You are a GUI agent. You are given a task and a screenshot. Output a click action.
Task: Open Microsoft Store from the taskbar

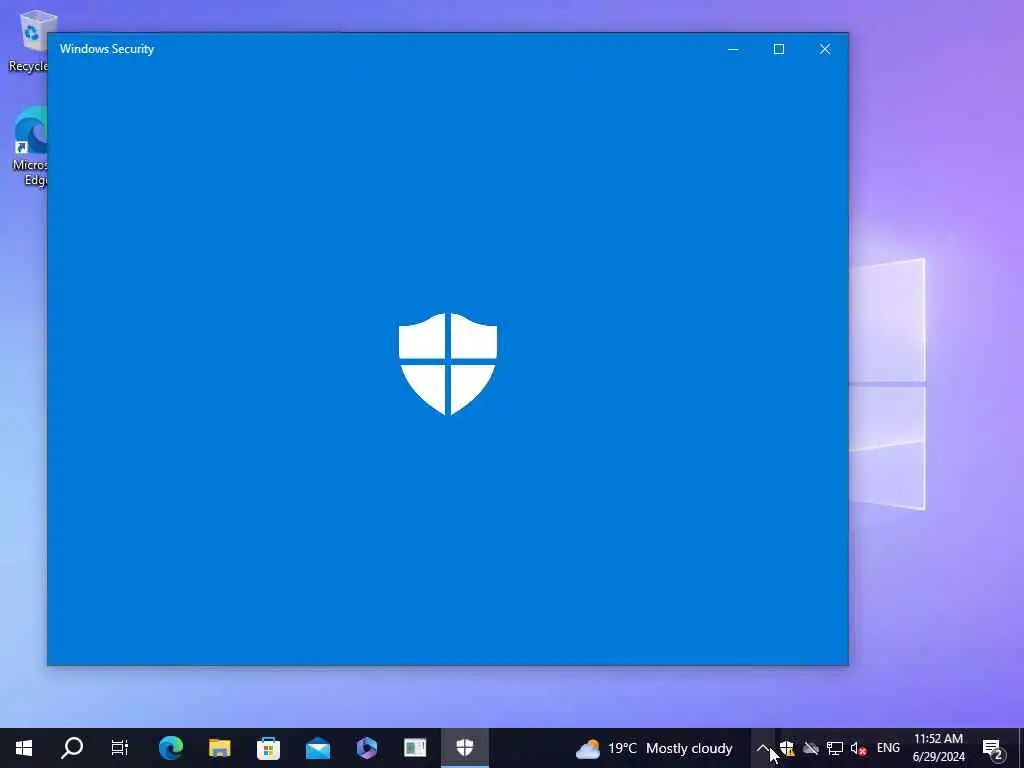[268, 748]
